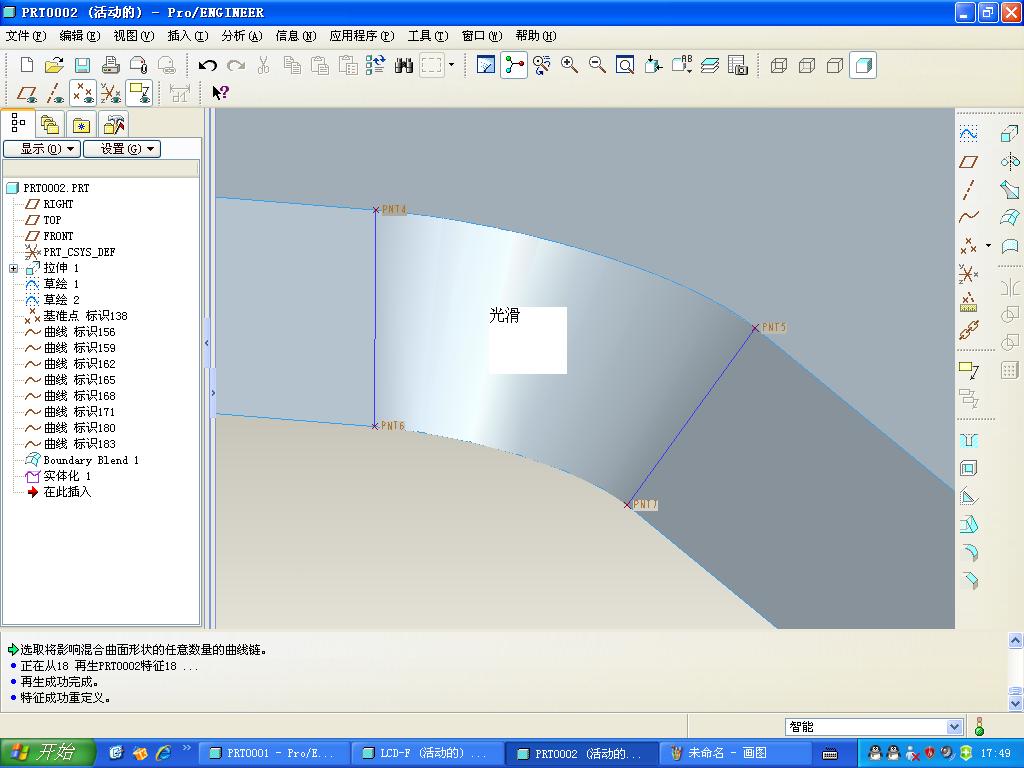1024x768 pixels.
Task: Select 曲线 标识171 in model tree
Action: [71, 412]
